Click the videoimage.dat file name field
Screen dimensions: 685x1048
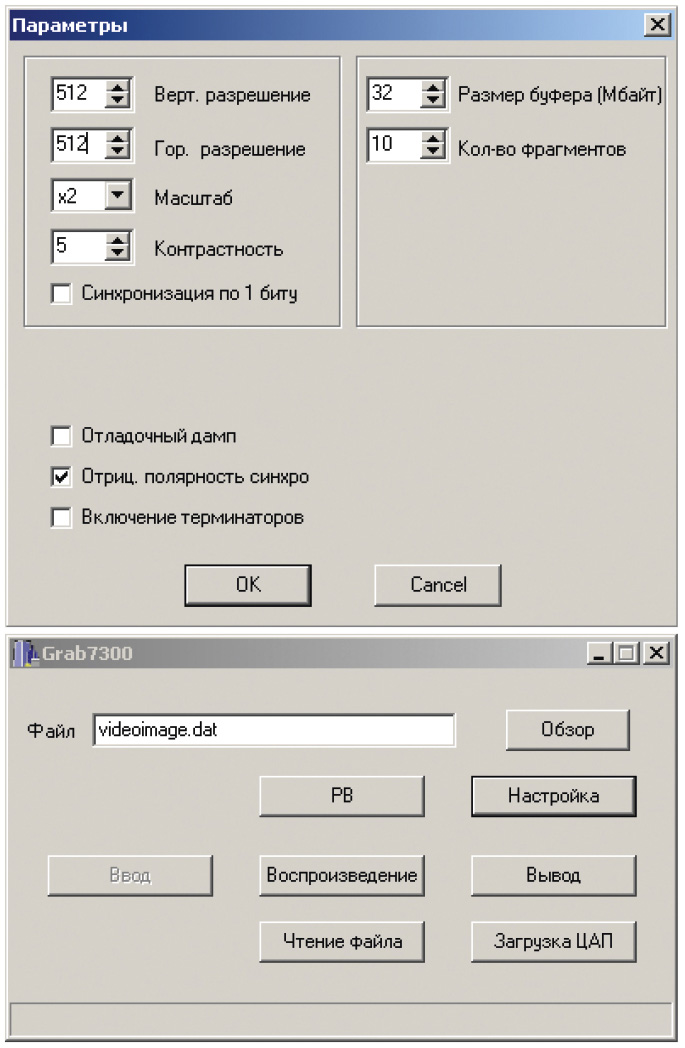[274, 730]
